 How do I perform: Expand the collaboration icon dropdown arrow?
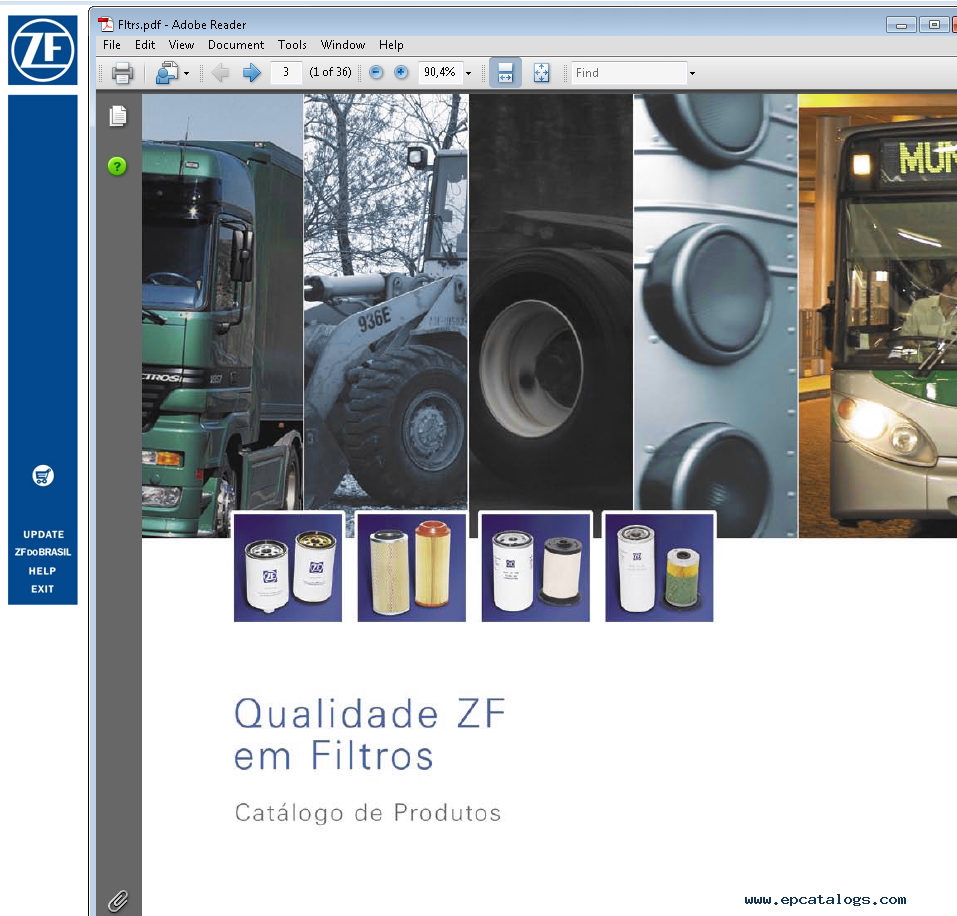click(x=186, y=73)
